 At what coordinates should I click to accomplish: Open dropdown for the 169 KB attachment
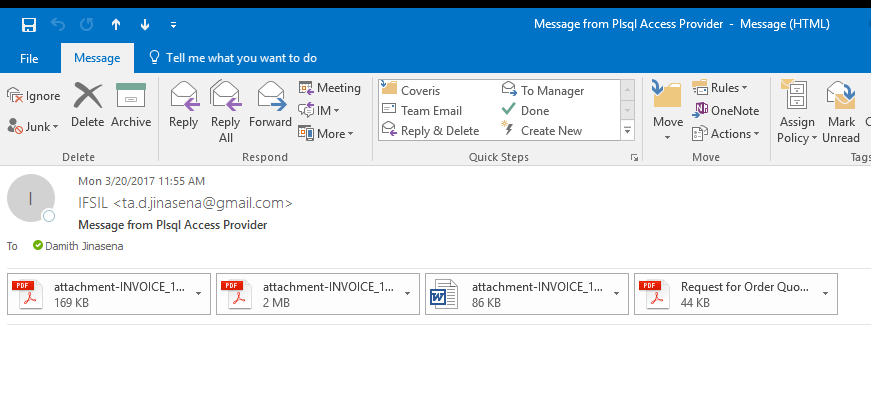(199, 294)
